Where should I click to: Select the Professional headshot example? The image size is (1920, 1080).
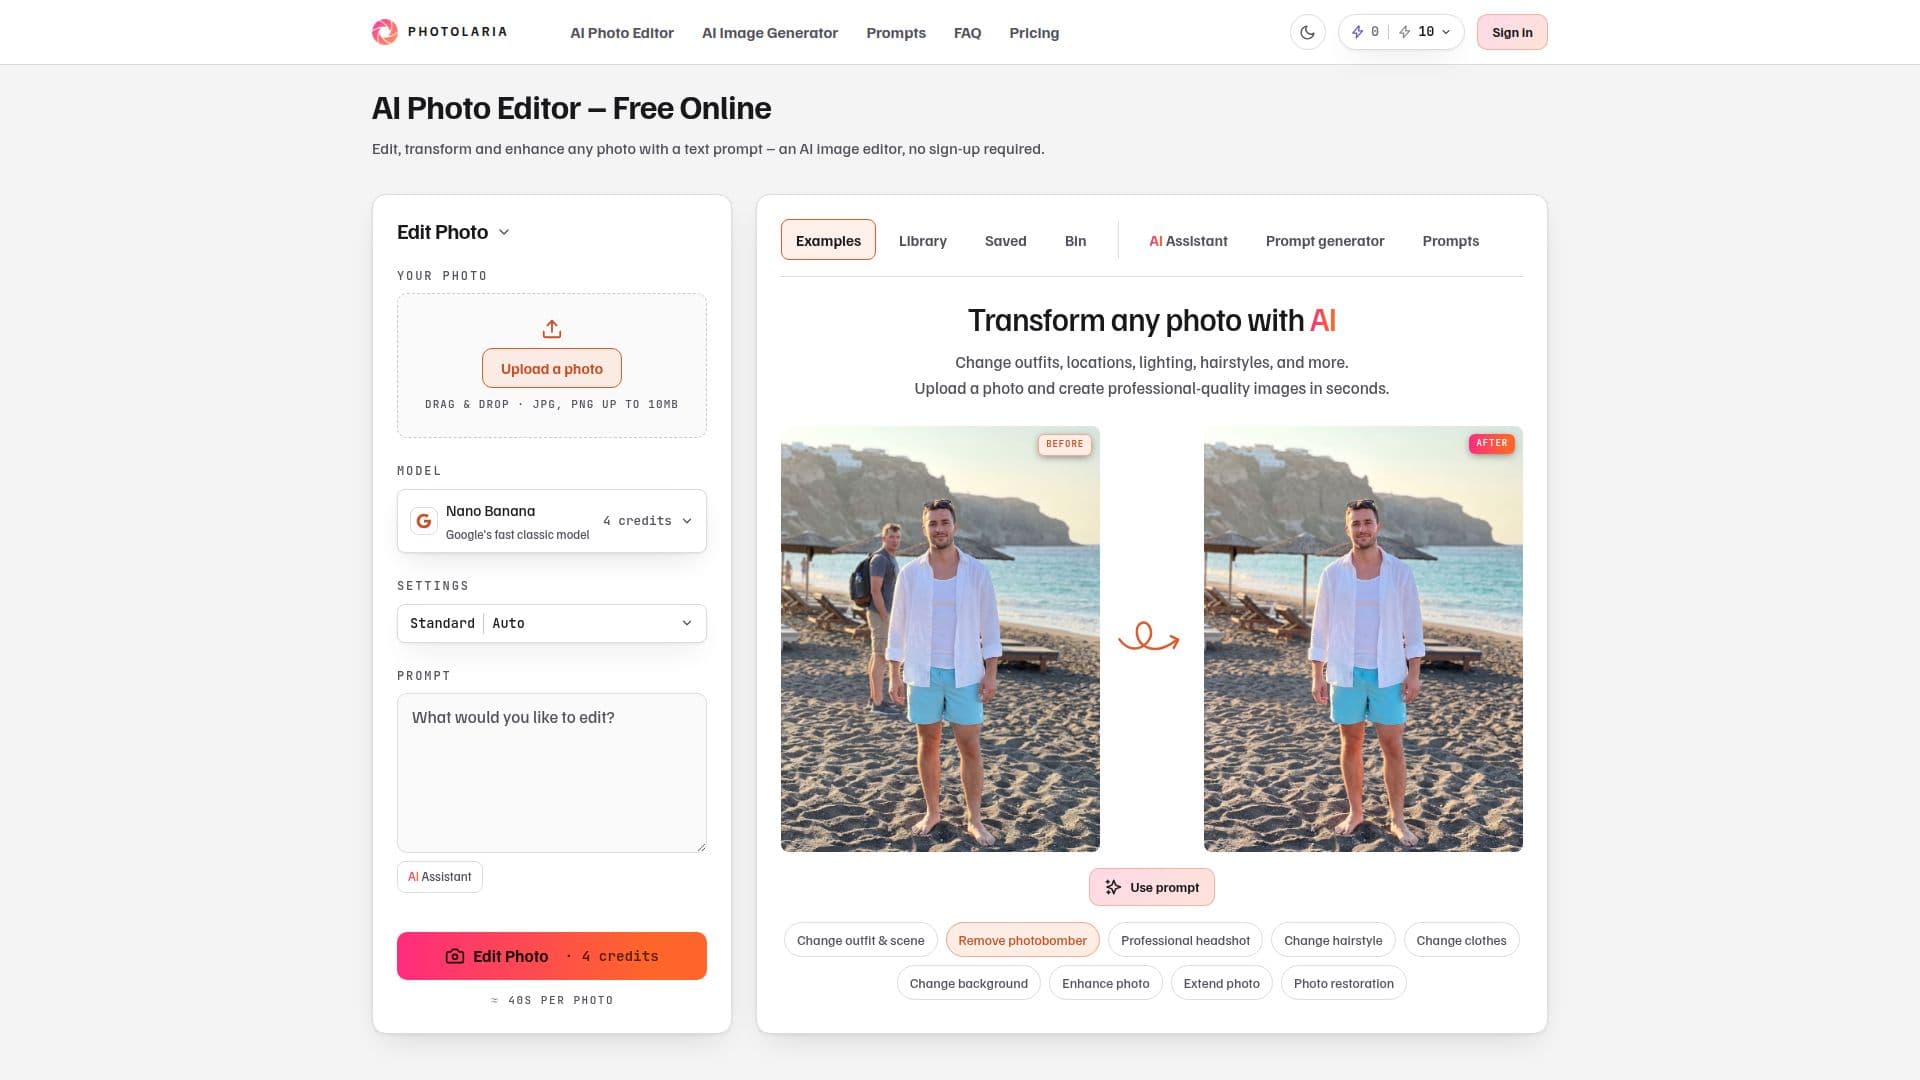pos(1185,940)
